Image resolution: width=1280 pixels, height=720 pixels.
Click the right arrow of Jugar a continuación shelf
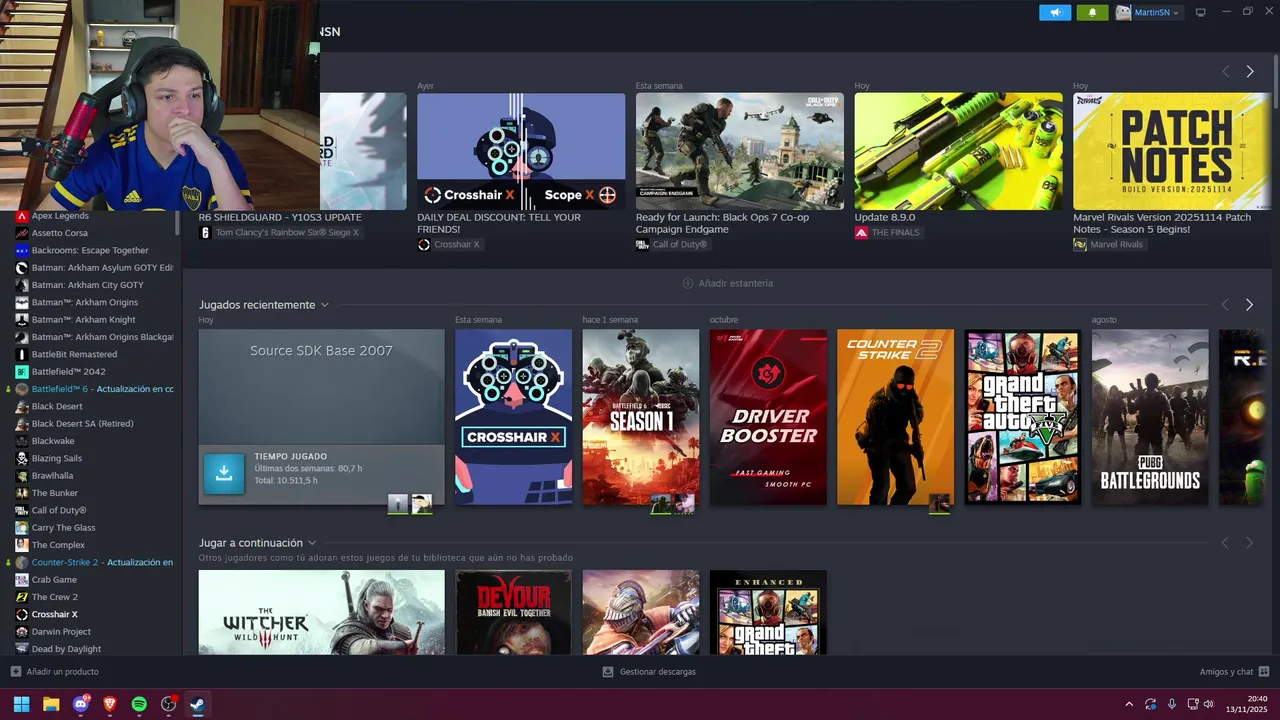click(1250, 543)
